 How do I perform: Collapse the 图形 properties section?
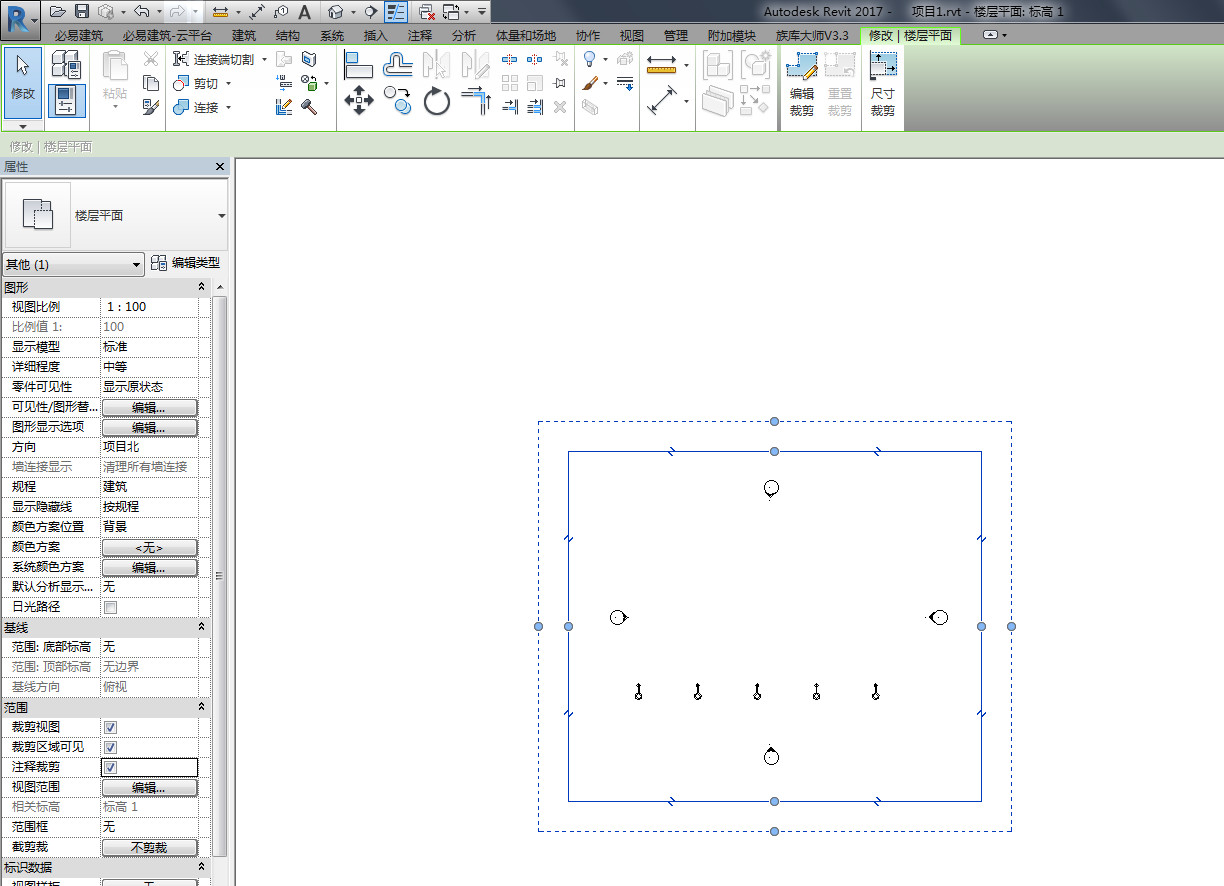pyautogui.click(x=201, y=287)
